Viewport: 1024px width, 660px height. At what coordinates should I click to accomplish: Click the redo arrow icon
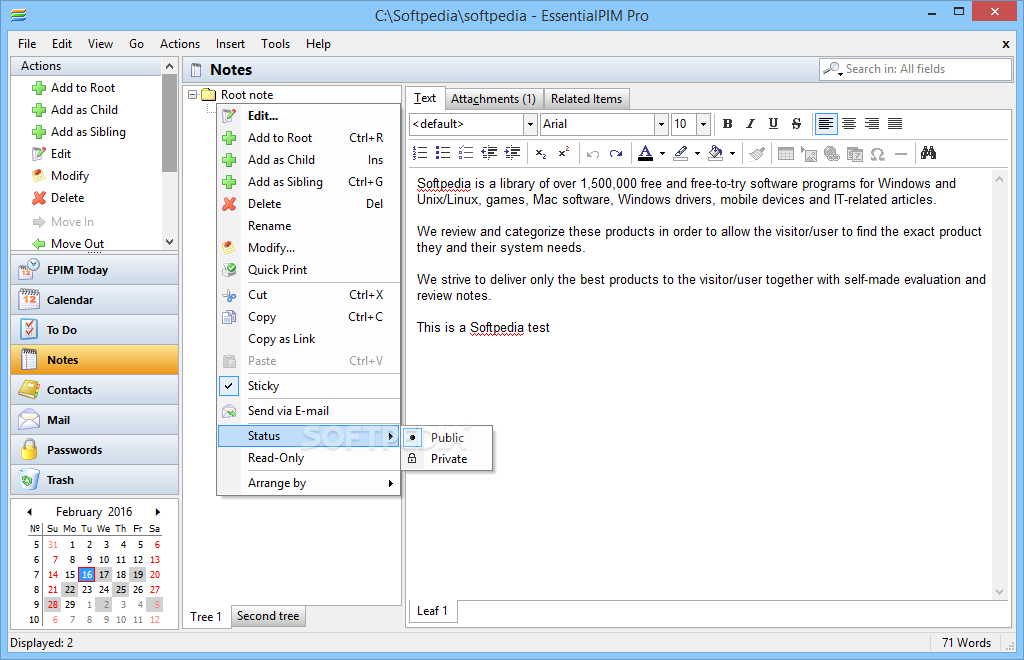click(x=616, y=154)
